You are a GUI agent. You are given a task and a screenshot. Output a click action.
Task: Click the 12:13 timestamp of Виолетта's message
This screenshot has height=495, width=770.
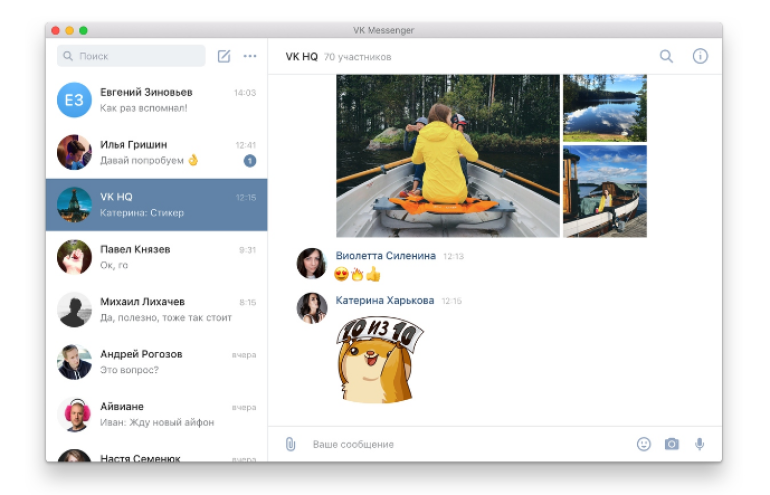tap(453, 256)
